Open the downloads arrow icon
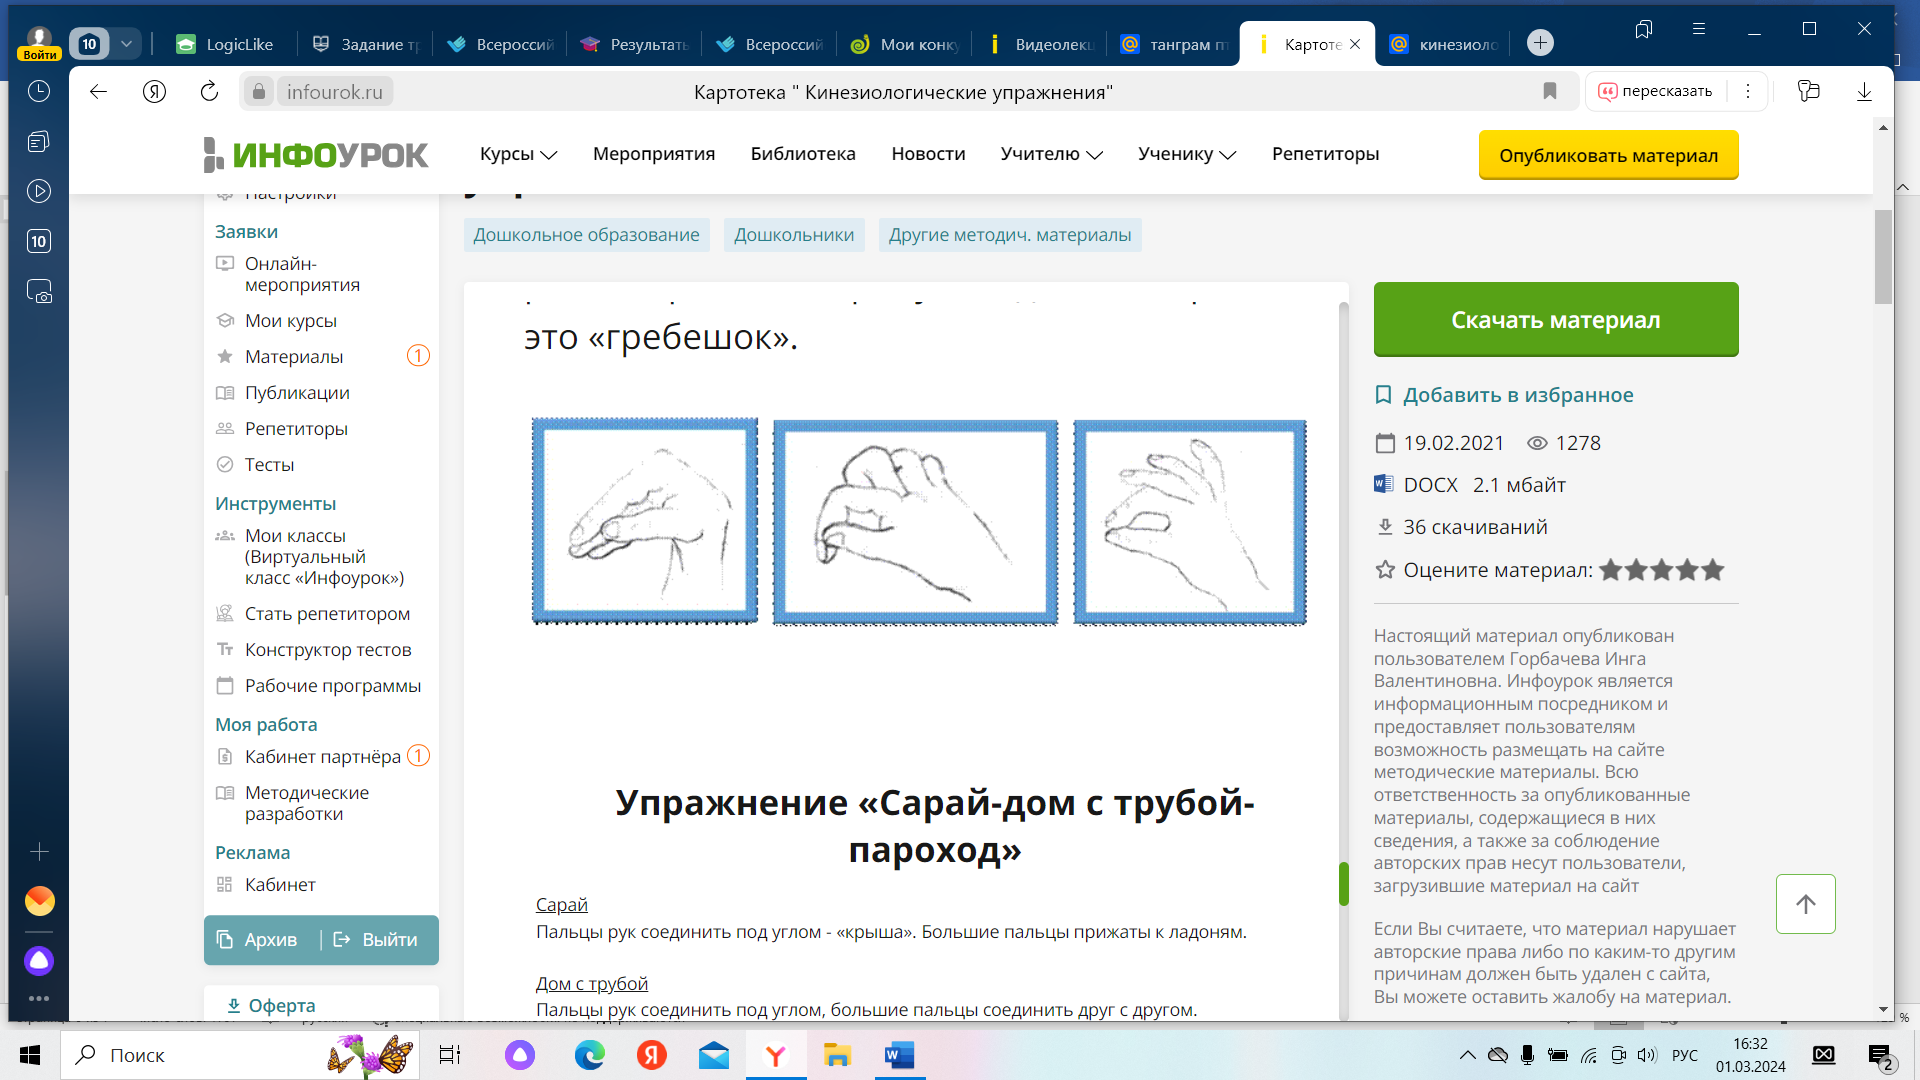 point(1864,91)
